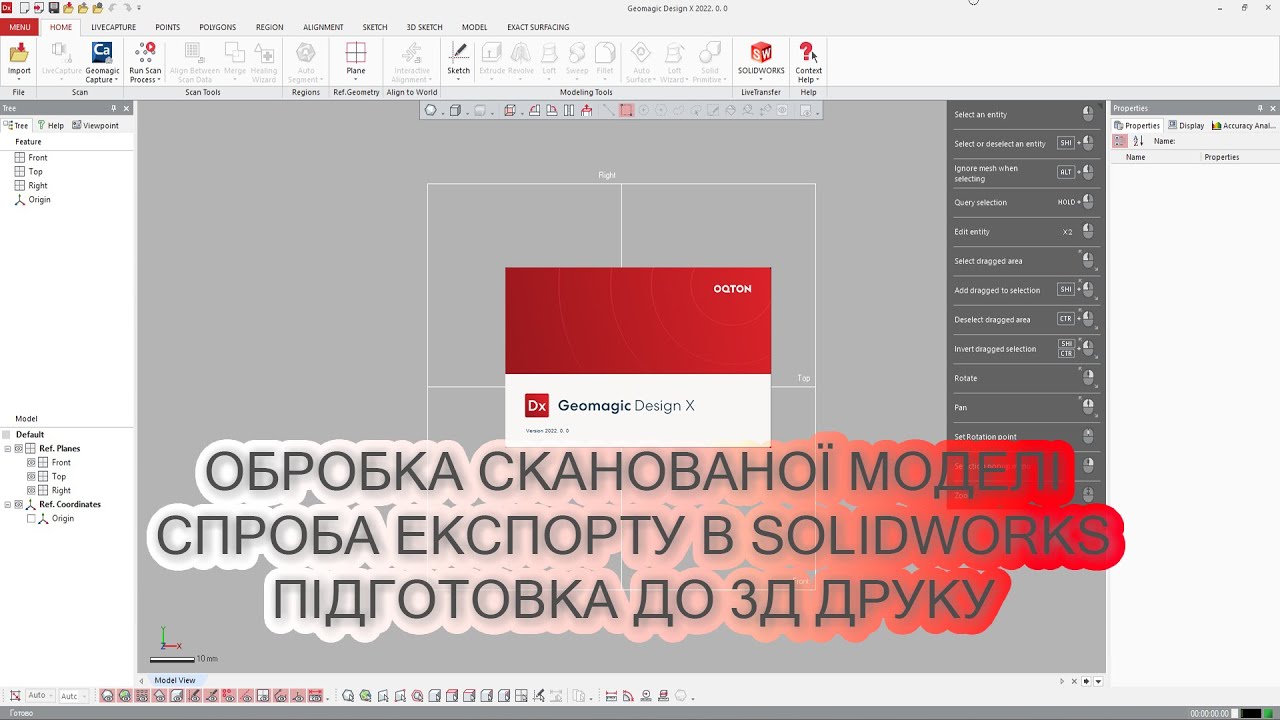Click the Geomagic Dx application logo
Screen dimensions: 1280x720
[x=7, y=8]
